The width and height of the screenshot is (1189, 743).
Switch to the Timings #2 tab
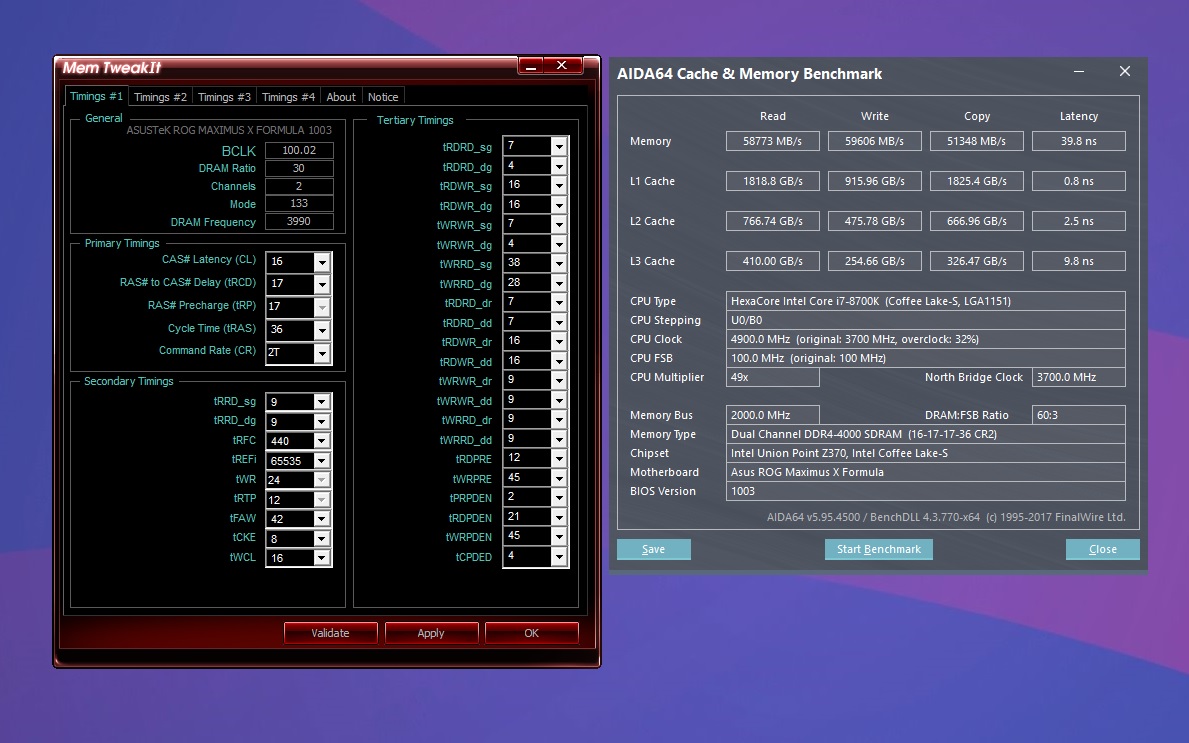coord(160,97)
